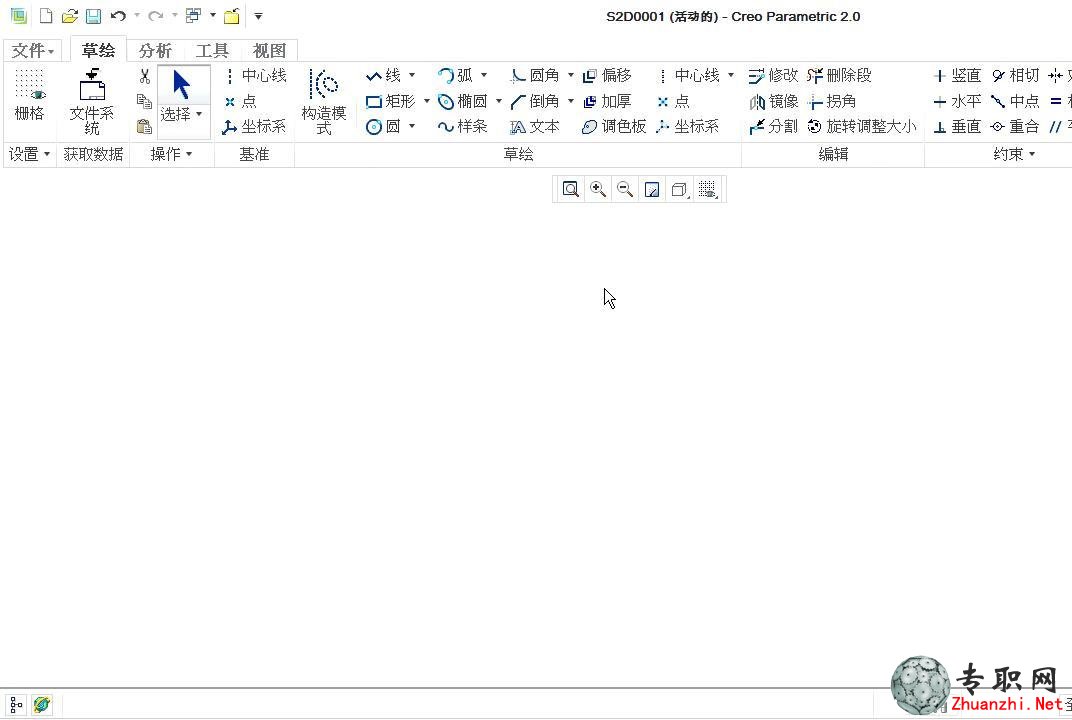Expand the 选择 dropdown arrow

click(x=199, y=114)
